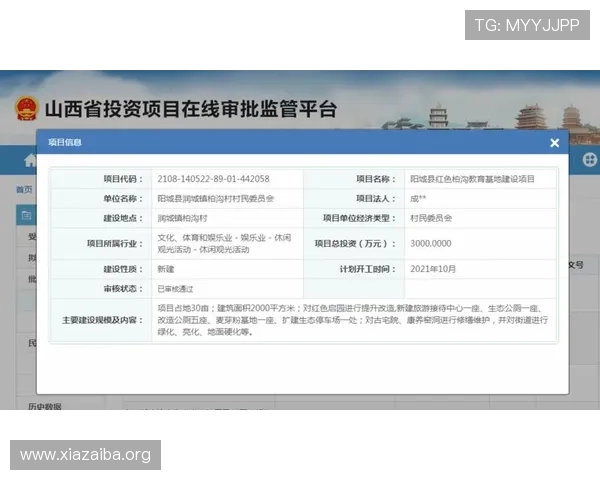
Task: Select the 历史数据 sidebar item
Action: 44,406
